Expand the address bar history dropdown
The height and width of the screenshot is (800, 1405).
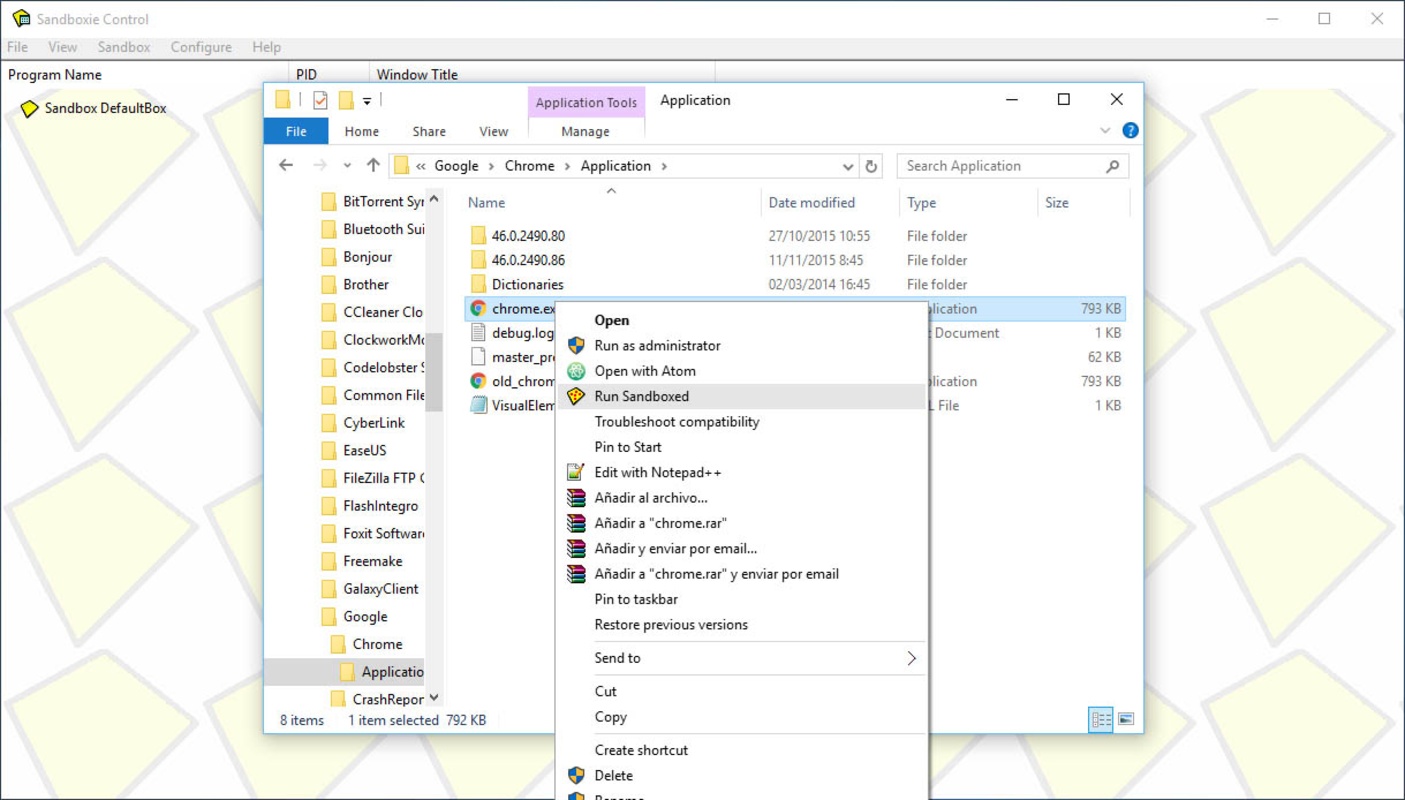pyautogui.click(x=847, y=167)
